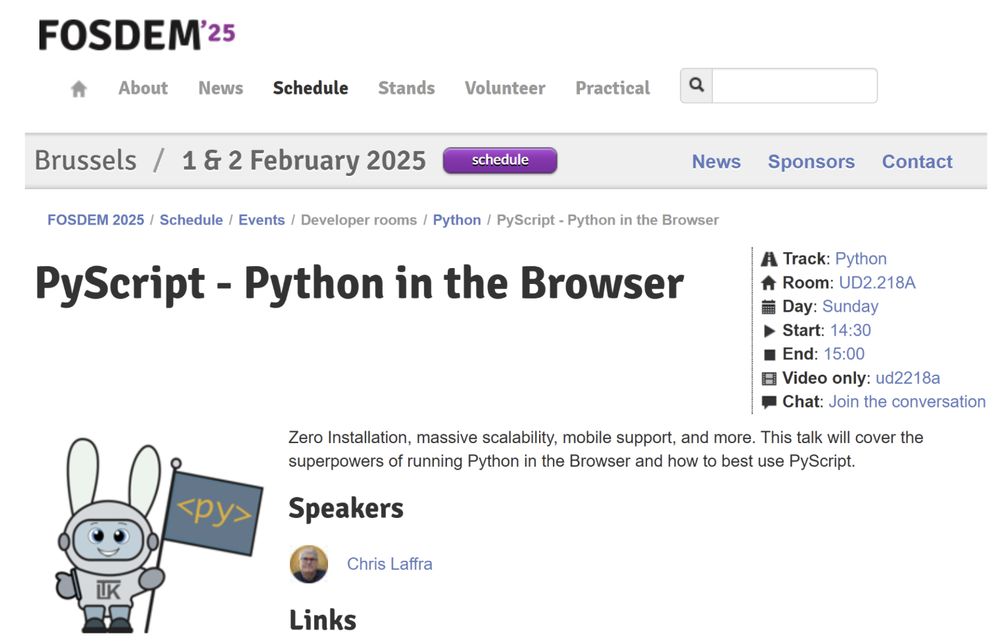Click the purple schedule button
This screenshot has height=642, width=1000.
pyautogui.click(x=500, y=160)
